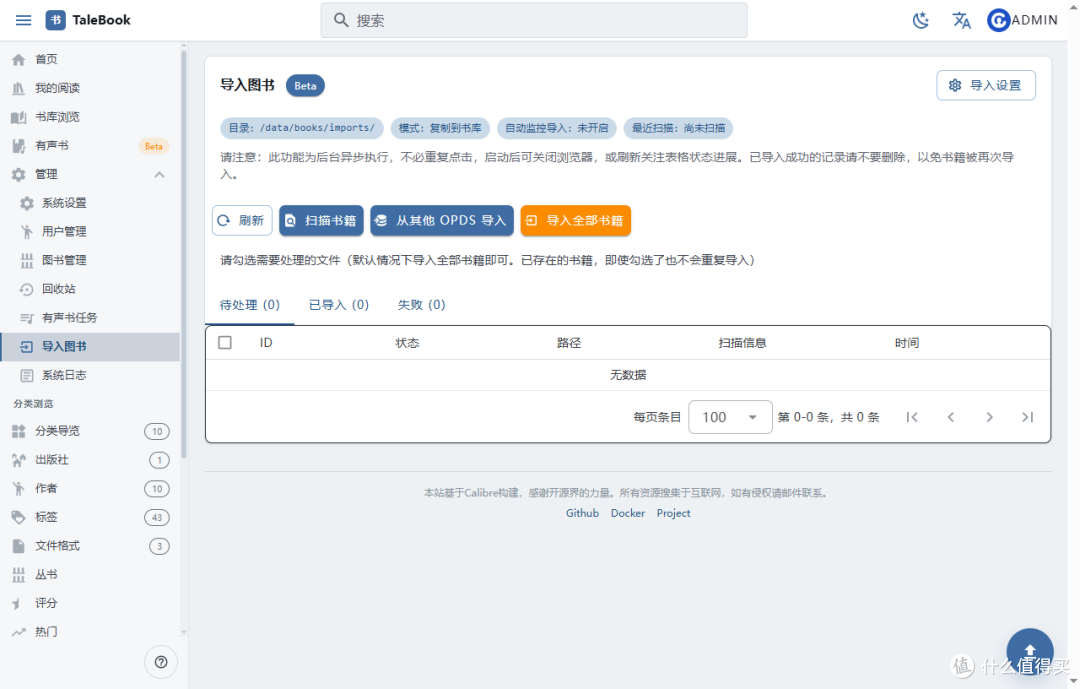Click the 路径 column header
1080x689 pixels.
point(569,343)
